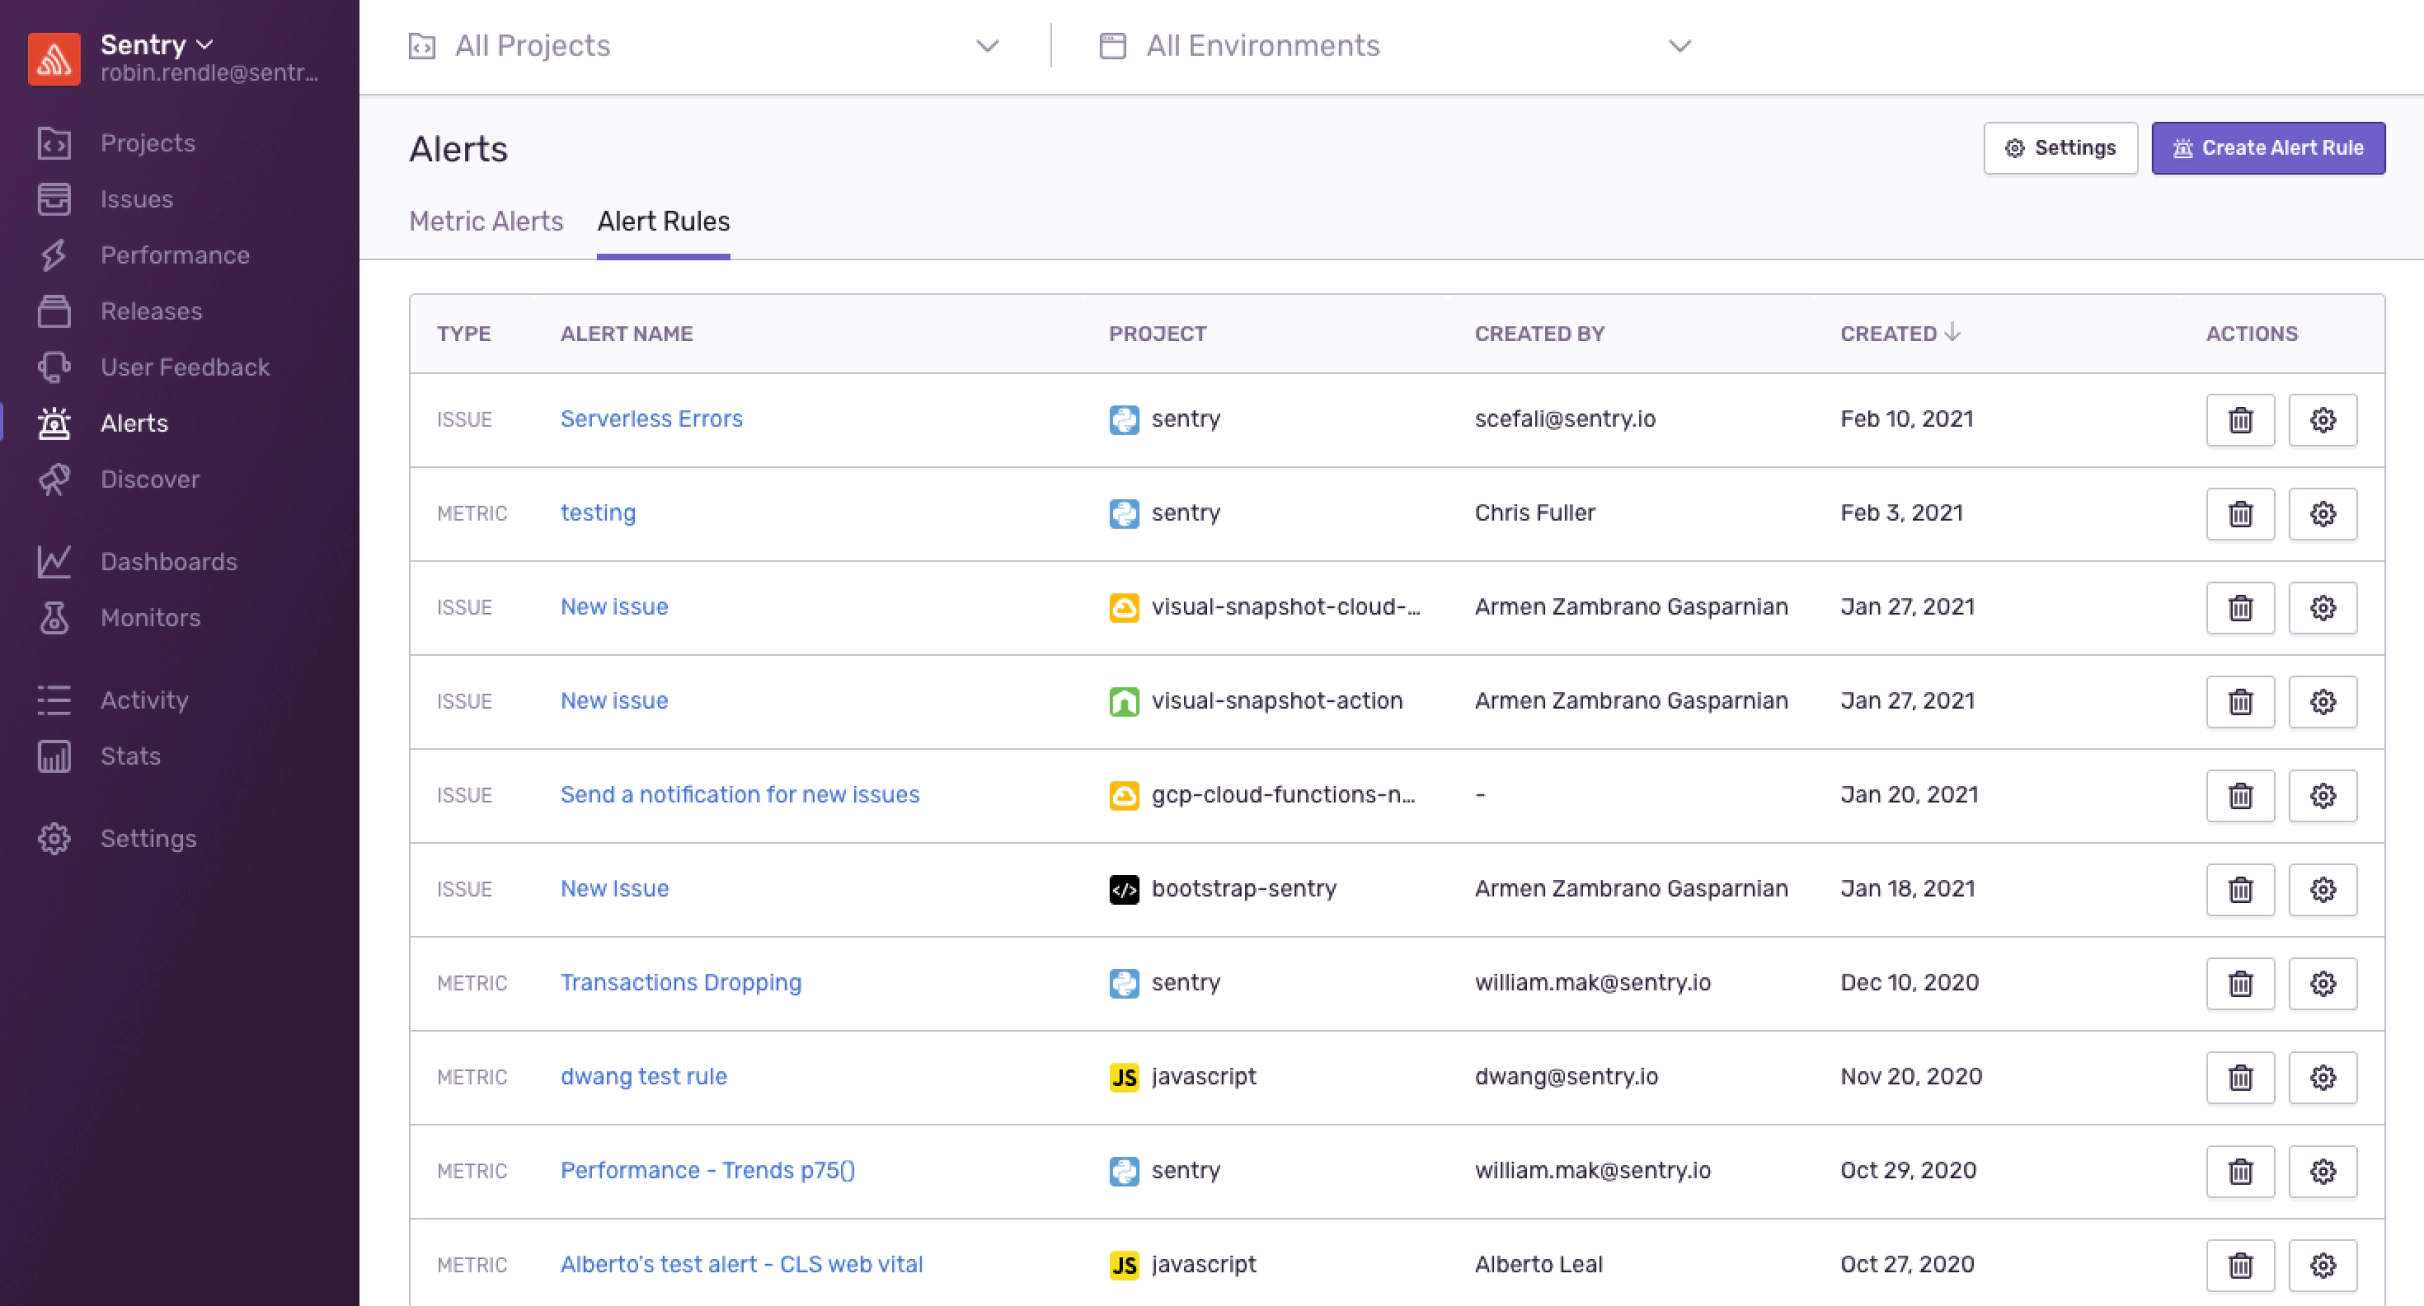Open gear settings for dwang test rule

pyautogui.click(x=2322, y=1078)
